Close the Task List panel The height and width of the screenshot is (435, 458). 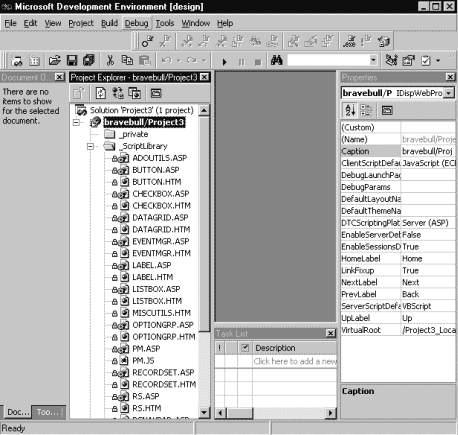tap(330, 333)
